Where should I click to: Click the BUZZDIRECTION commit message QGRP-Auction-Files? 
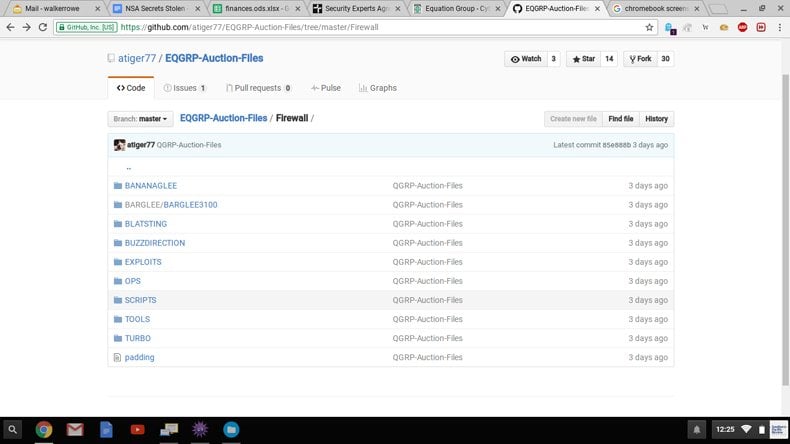427,243
